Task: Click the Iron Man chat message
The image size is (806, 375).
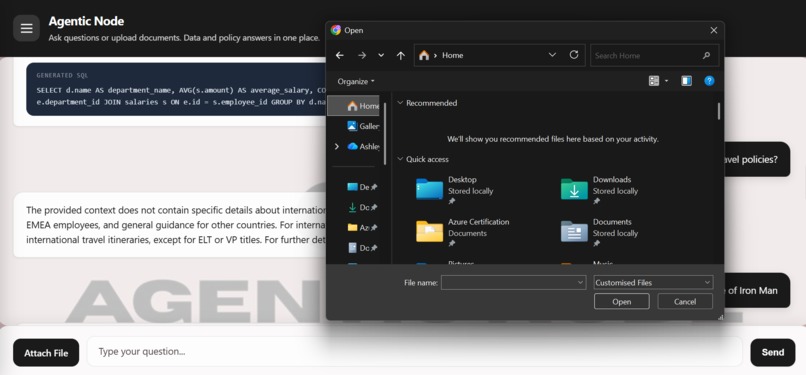Action: [x=757, y=290]
